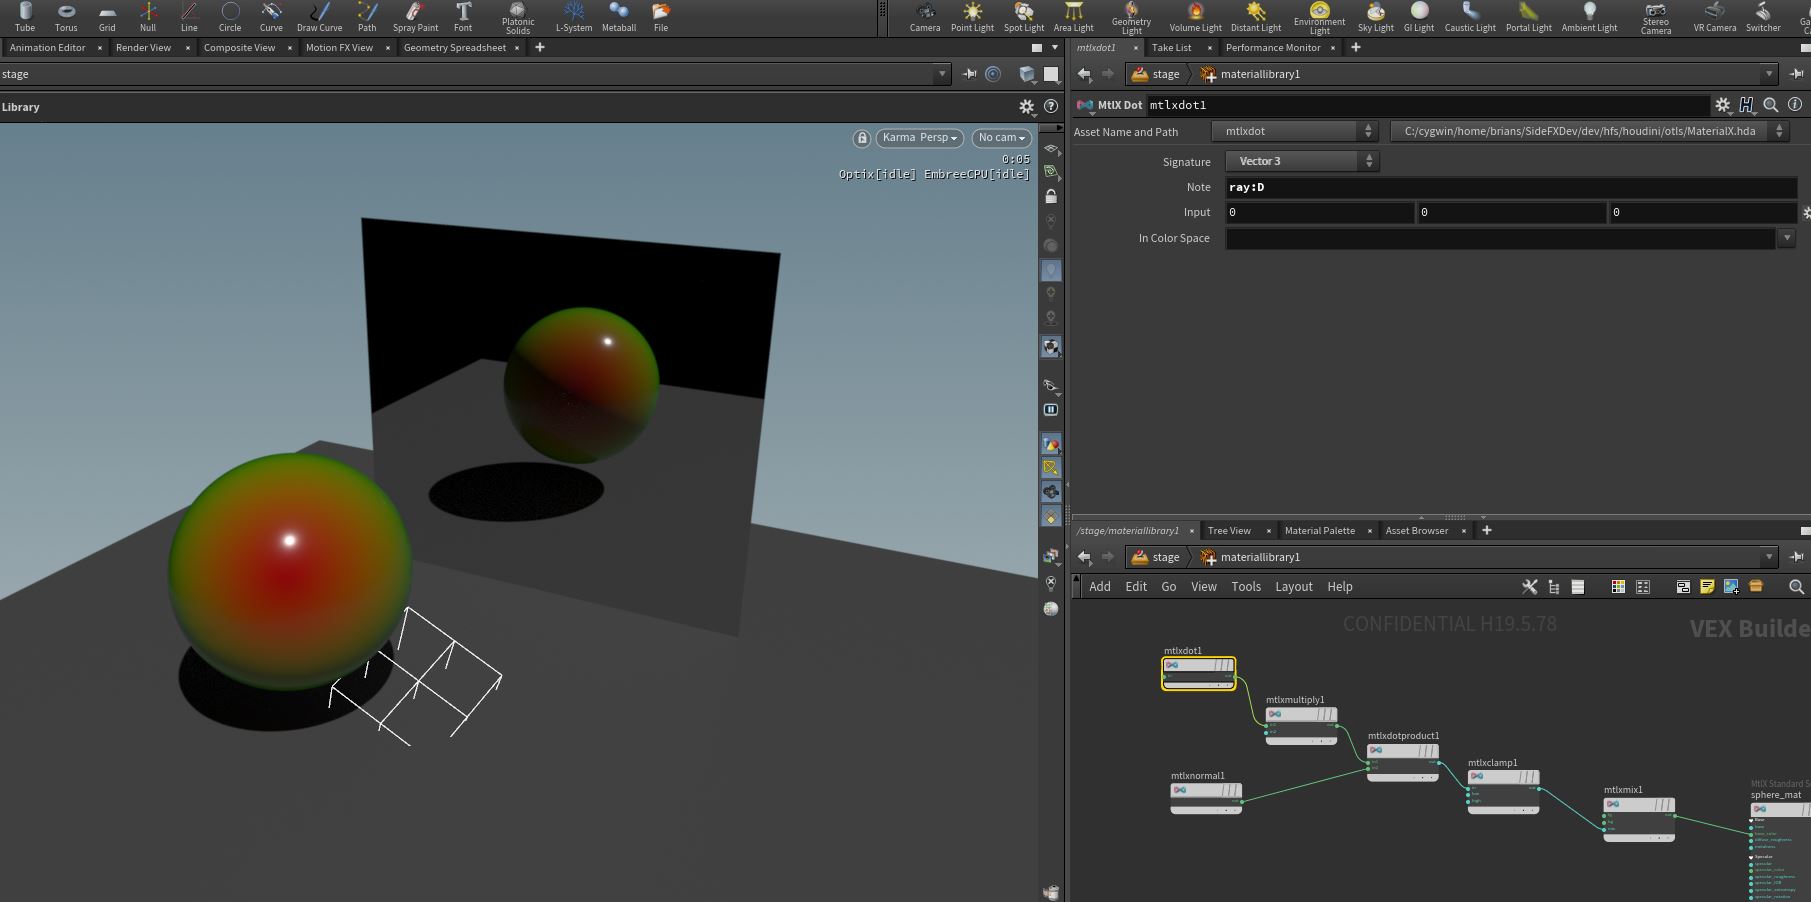This screenshot has width=1811, height=902.
Task: Select the Spray Paint shelf tool
Action: point(415,17)
